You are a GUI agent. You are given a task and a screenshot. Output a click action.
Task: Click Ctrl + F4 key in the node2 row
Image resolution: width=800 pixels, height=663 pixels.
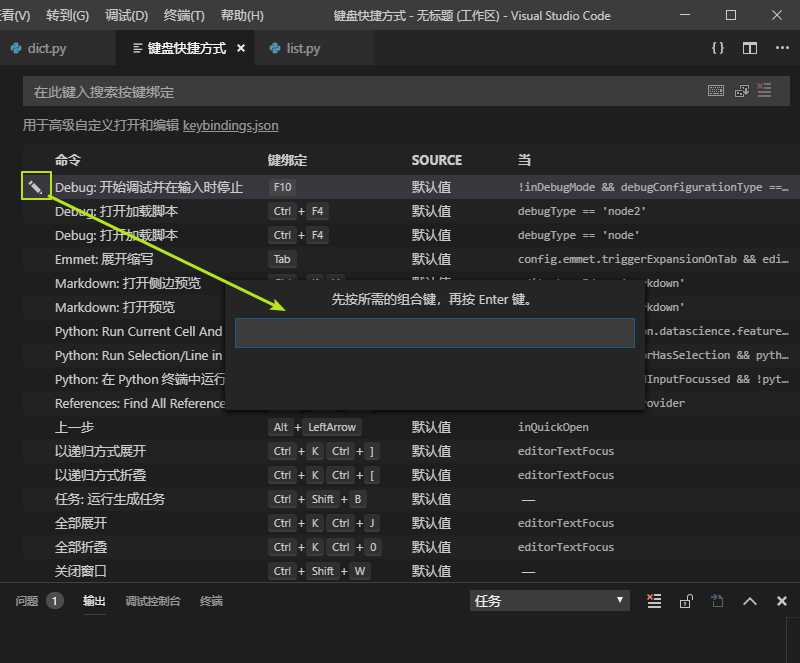tap(298, 211)
